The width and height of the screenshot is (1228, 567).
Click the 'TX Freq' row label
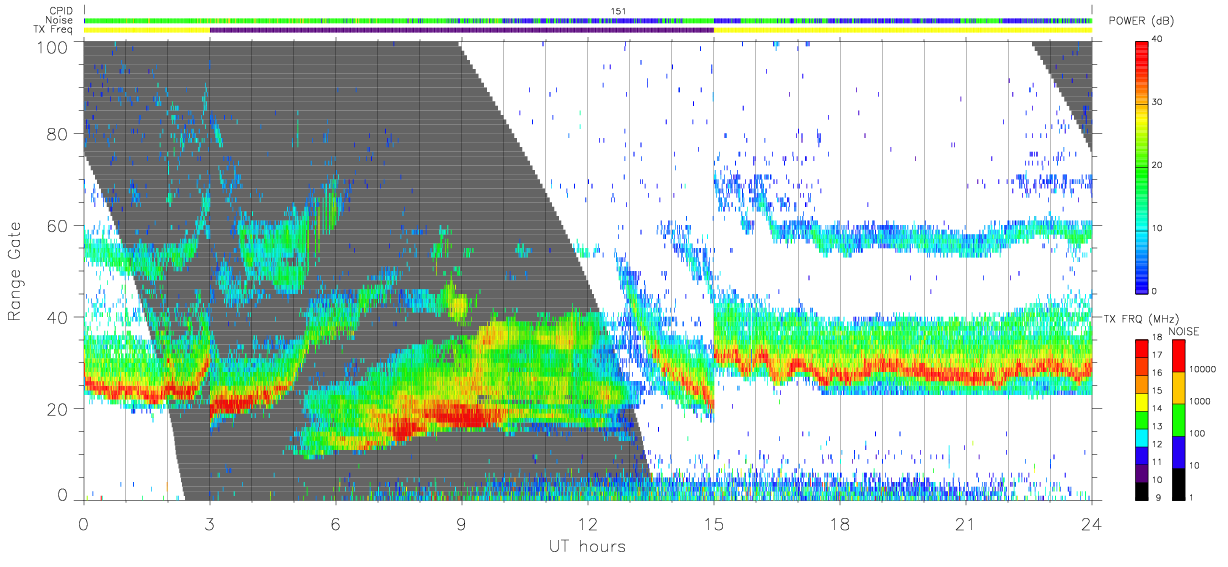point(55,30)
